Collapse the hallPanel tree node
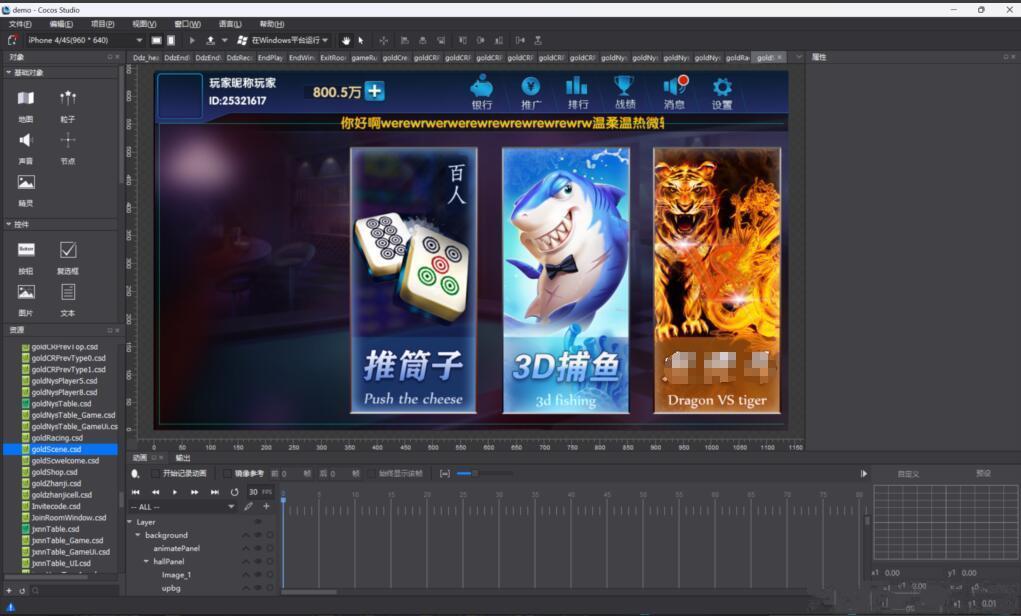The width and height of the screenshot is (1021, 616). pyautogui.click(x=146, y=561)
